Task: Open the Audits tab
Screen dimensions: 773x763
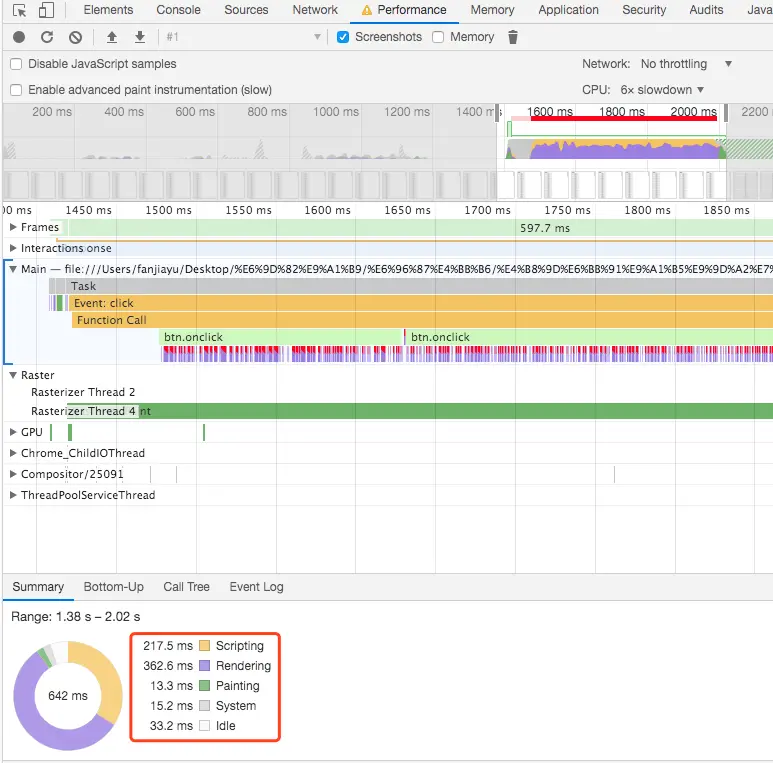Action: point(706,10)
